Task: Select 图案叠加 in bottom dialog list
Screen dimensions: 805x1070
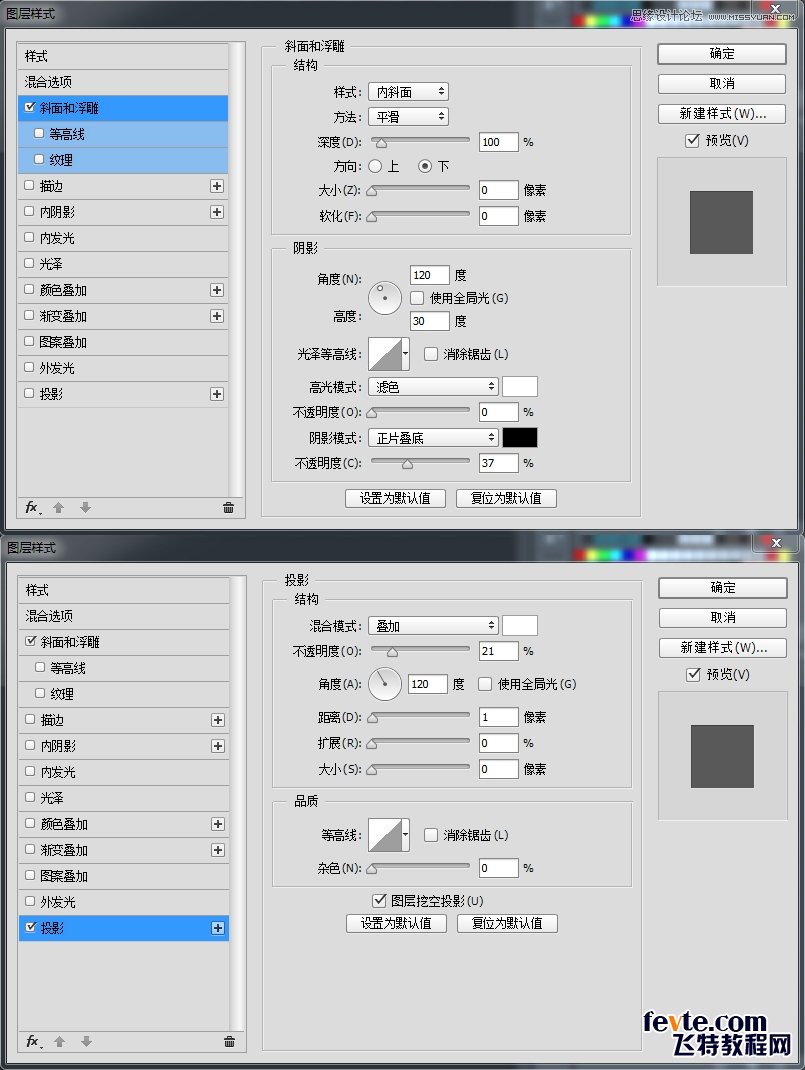Action: [x=123, y=876]
